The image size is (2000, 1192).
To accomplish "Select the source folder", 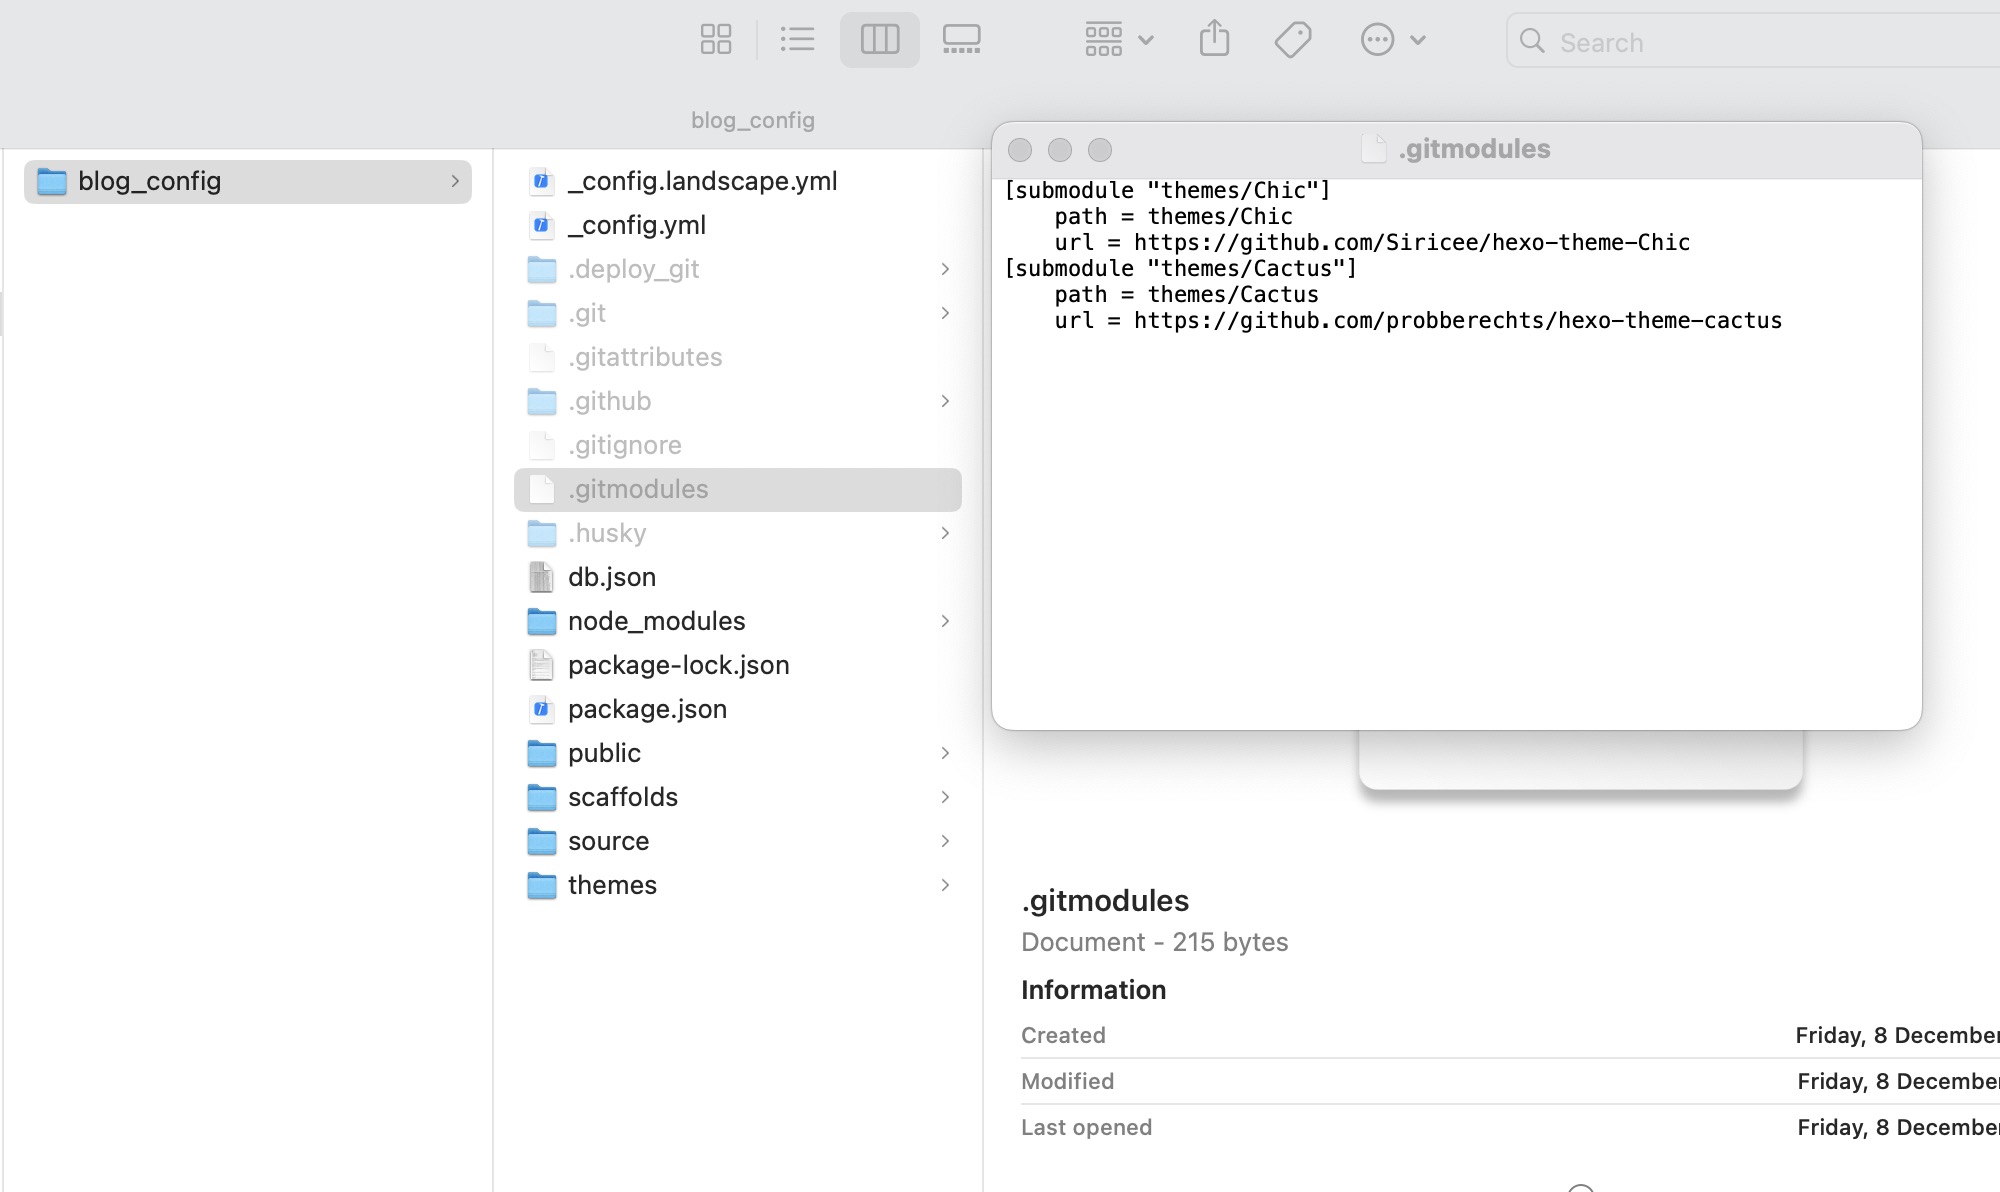I will pyautogui.click(x=608, y=841).
